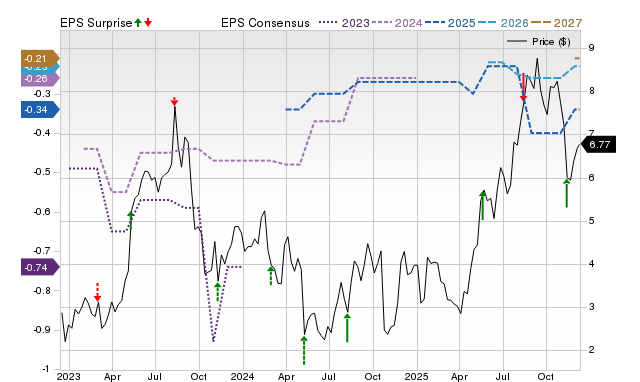Viewport: 640px width, 382px height.
Task: Click the -0.9 label on EPS axis
Action: pos(42,330)
